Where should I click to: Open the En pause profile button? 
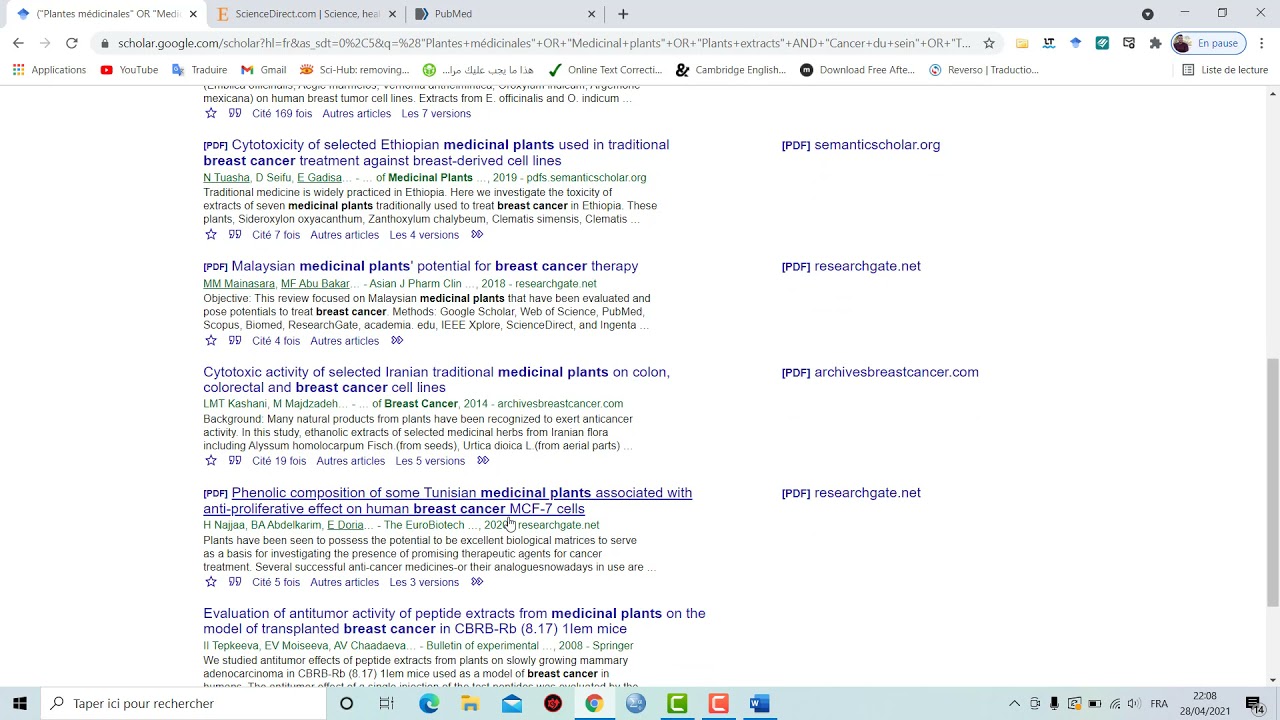pos(1208,43)
